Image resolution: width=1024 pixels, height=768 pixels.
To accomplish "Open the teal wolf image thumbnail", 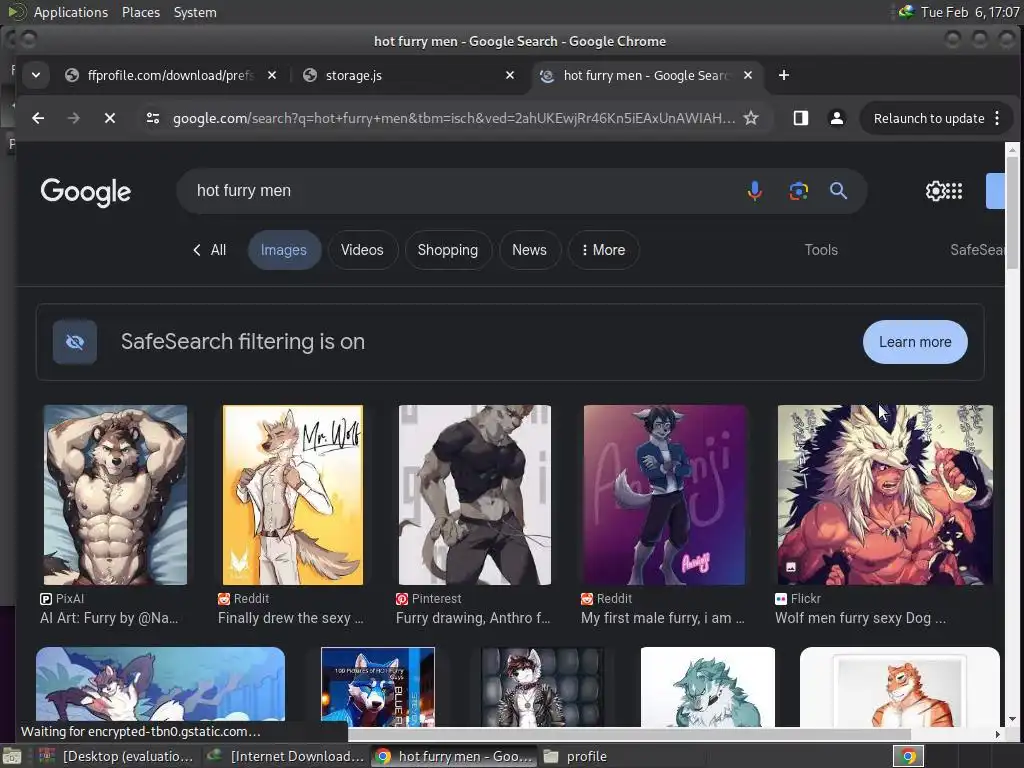I will point(708,687).
